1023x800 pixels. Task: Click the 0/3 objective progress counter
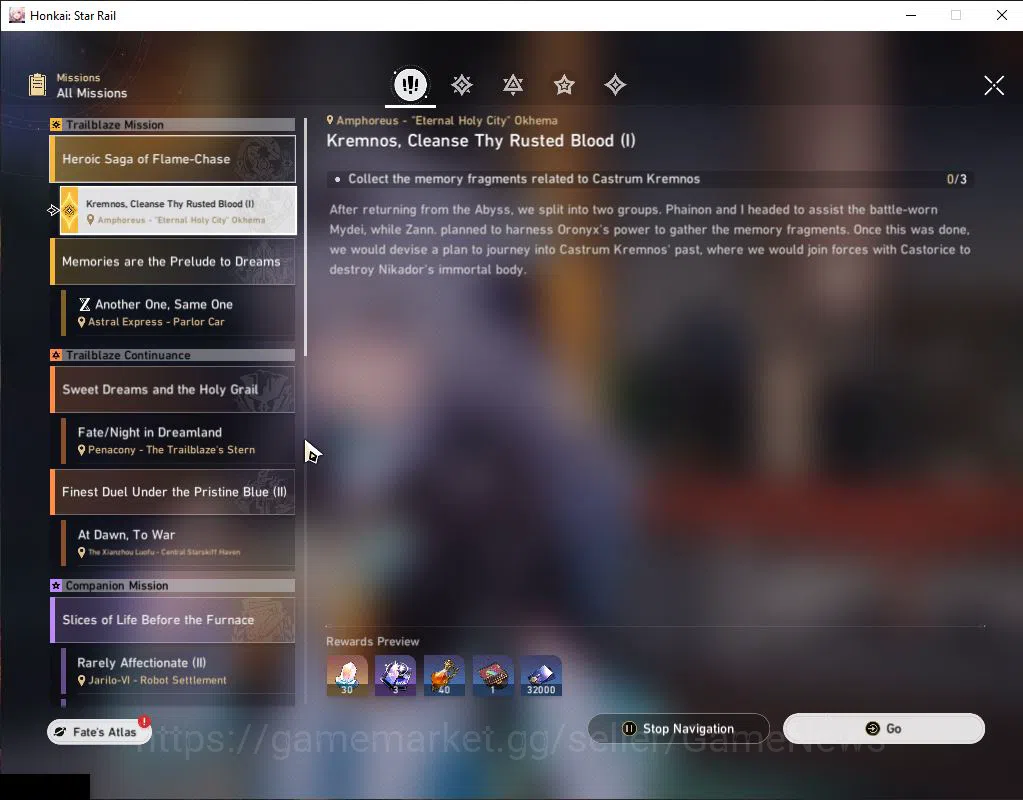click(x=956, y=179)
